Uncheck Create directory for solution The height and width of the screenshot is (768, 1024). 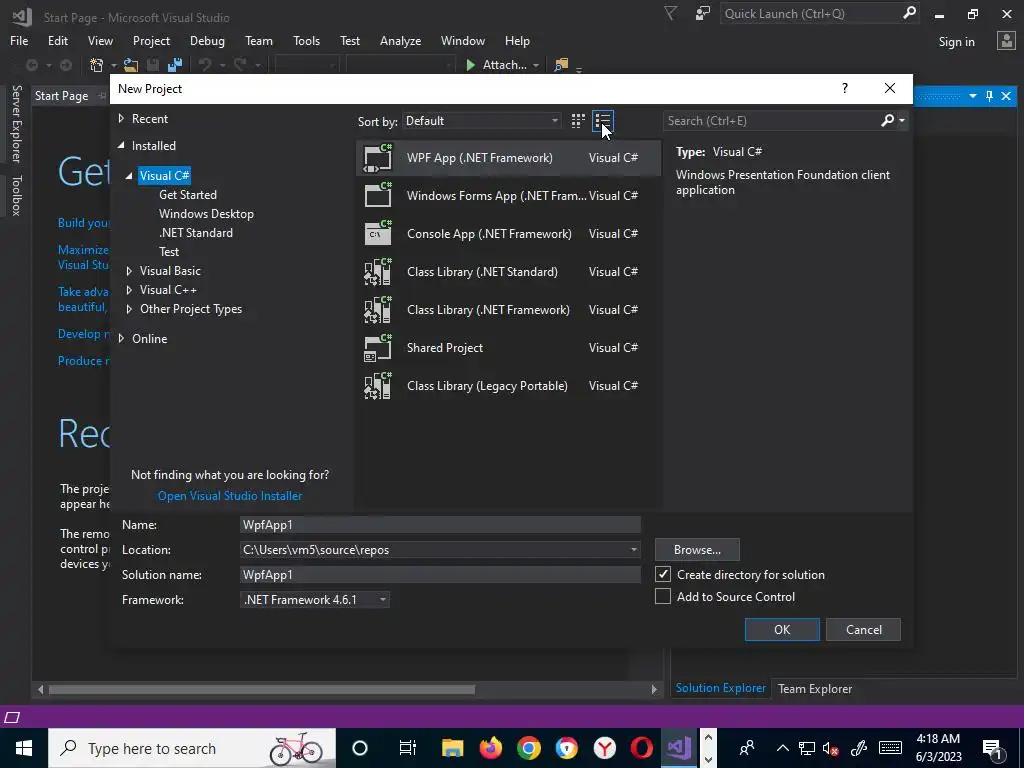663,574
